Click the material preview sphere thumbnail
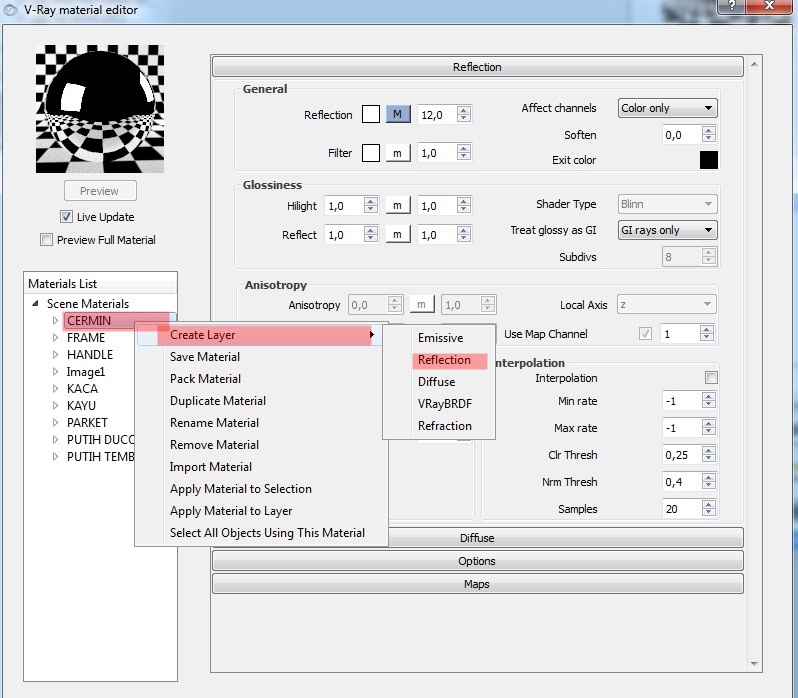The width and height of the screenshot is (798, 698). point(100,109)
